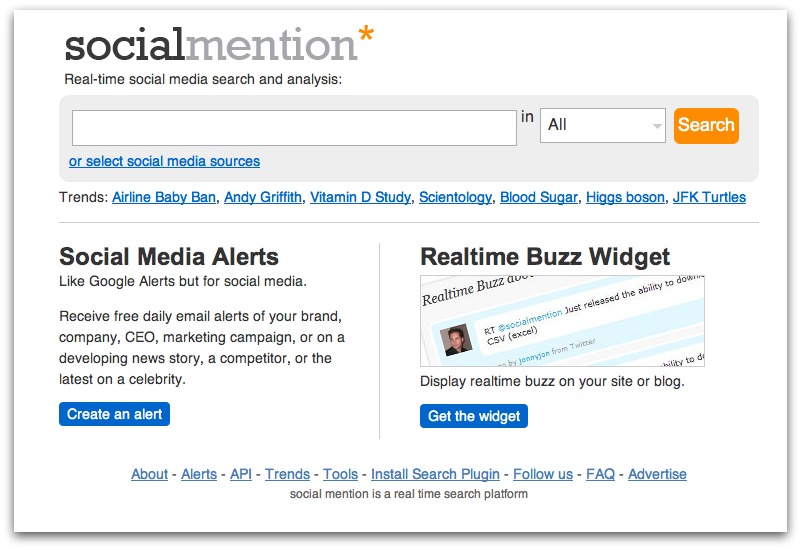Click the Advertise footer link

[657, 474]
